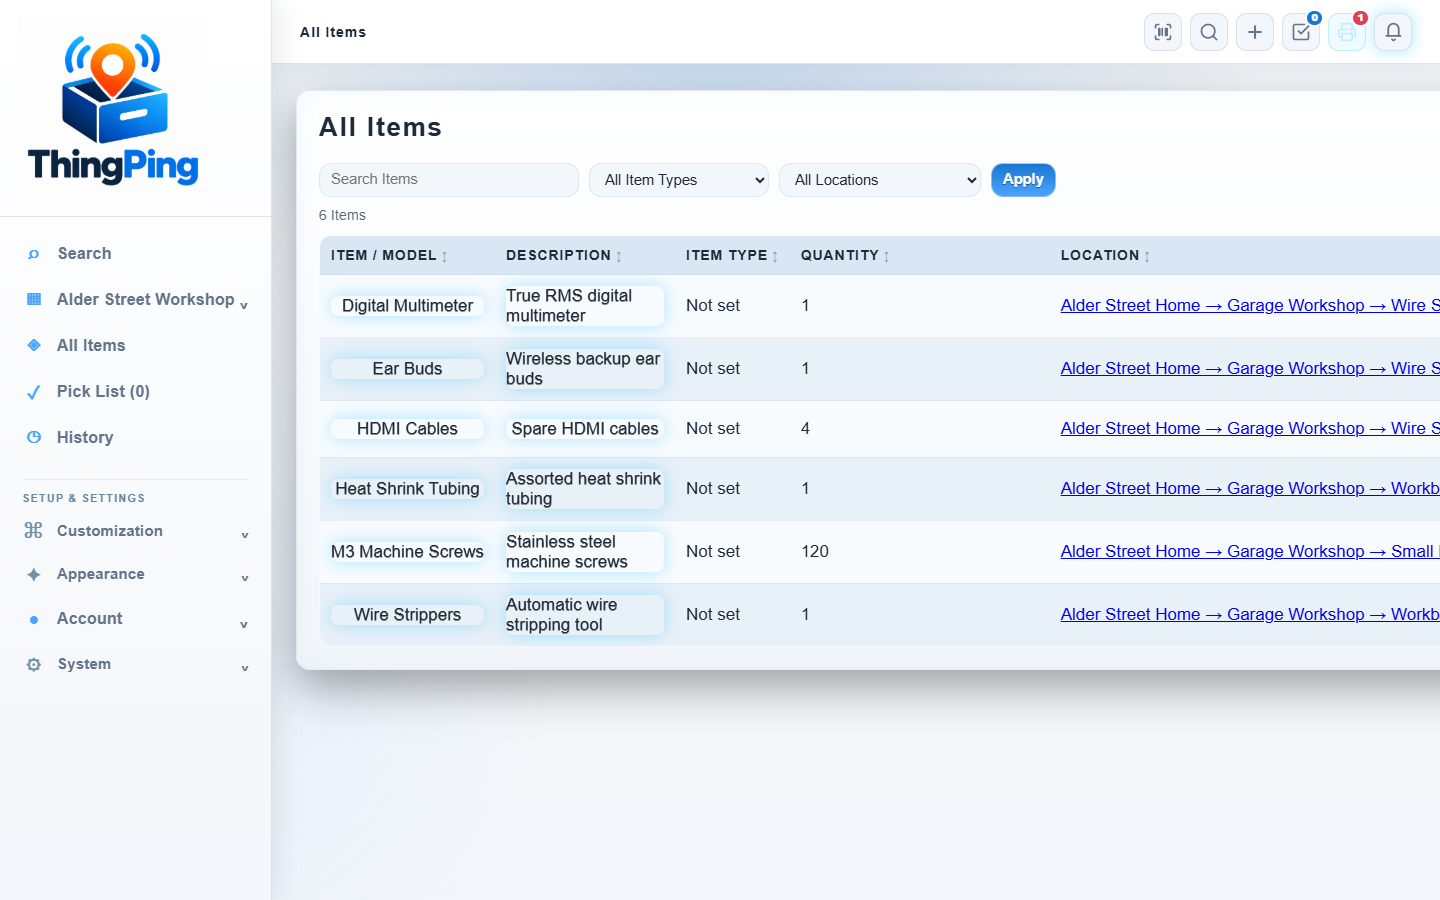
Task: Open the Heat Shrink Tubing location link
Action: [x=1250, y=488]
